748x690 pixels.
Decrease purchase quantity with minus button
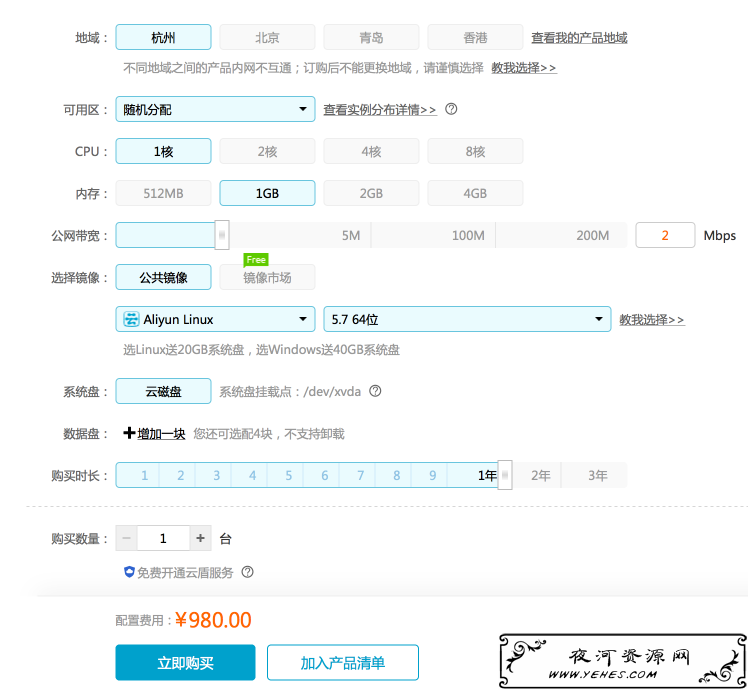click(x=126, y=538)
